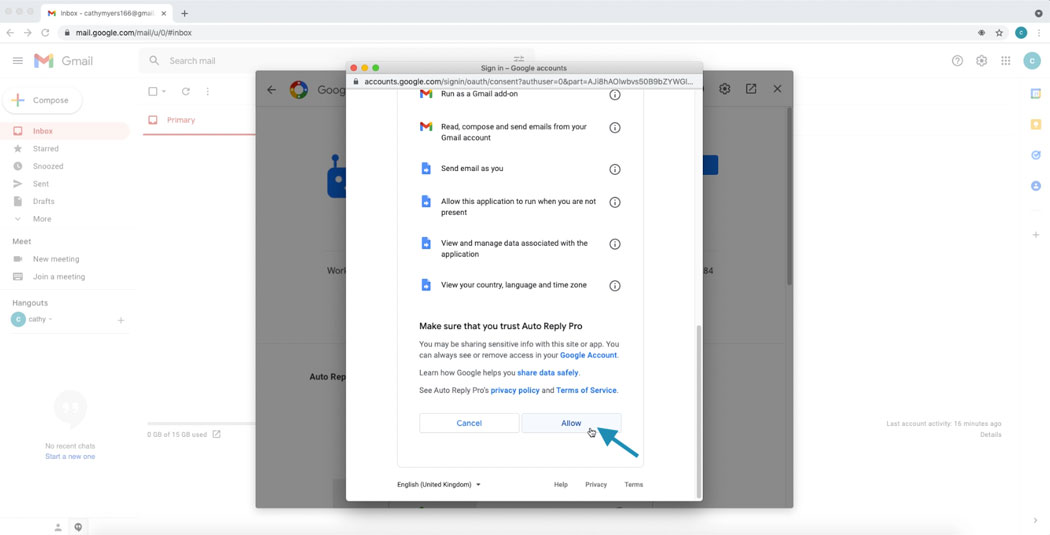Viewport: 1050px width, 535px height.
Task: Open info for View and manage data
Action: 615,244
